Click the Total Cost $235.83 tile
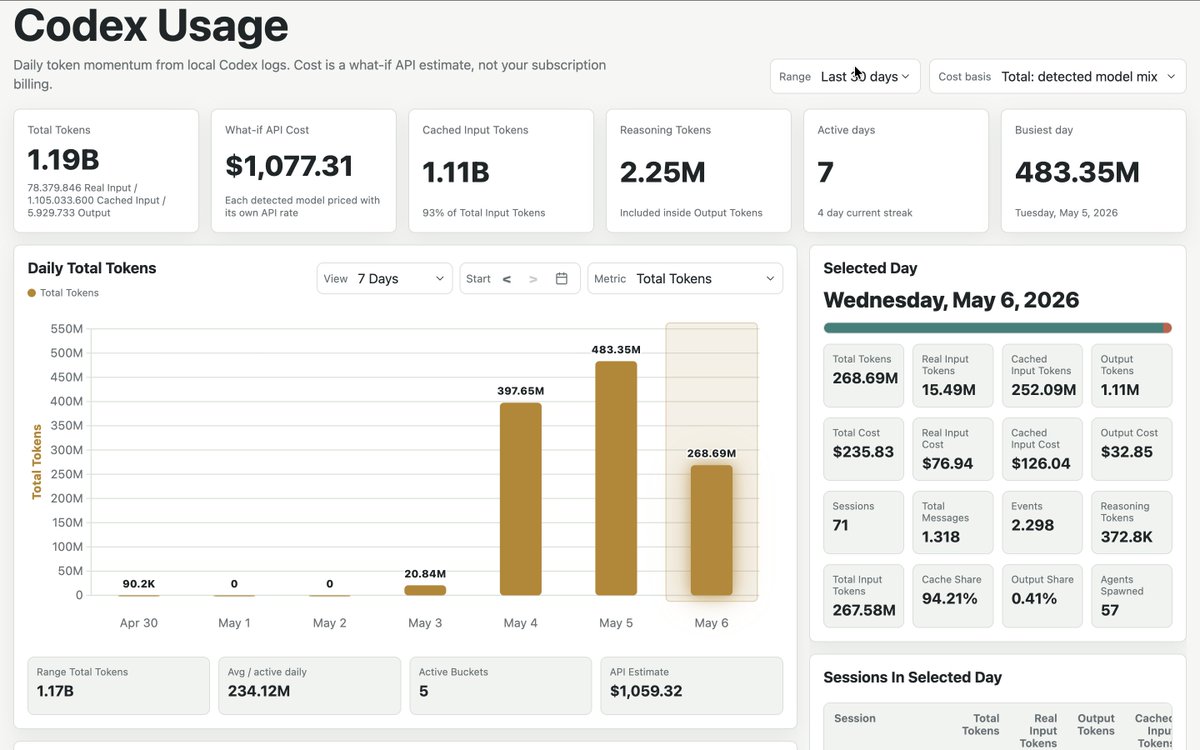Image resolution: width=1200 pixels, height=750 pixels. (863, 449)
